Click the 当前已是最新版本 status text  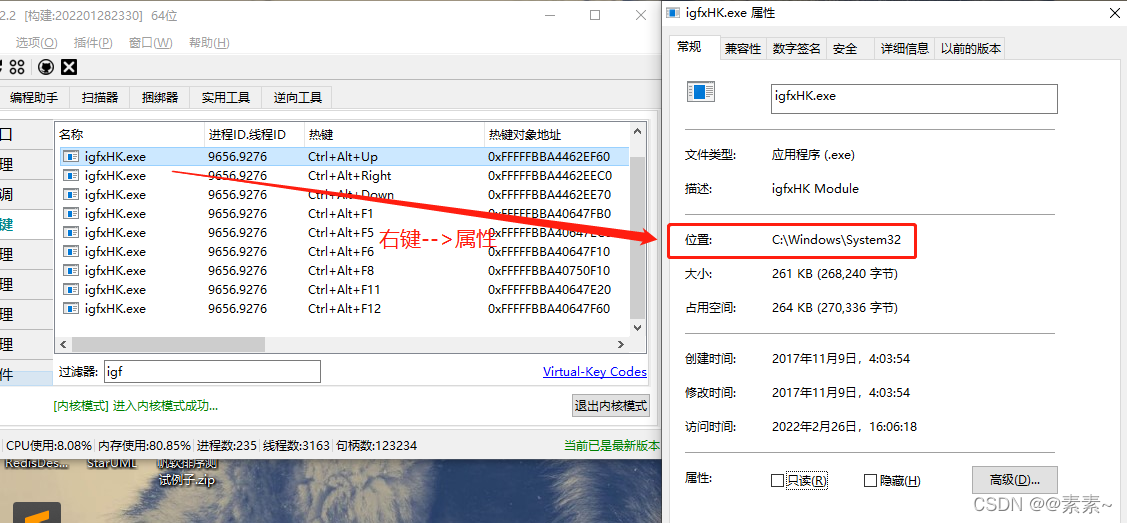tap(612, 445)
